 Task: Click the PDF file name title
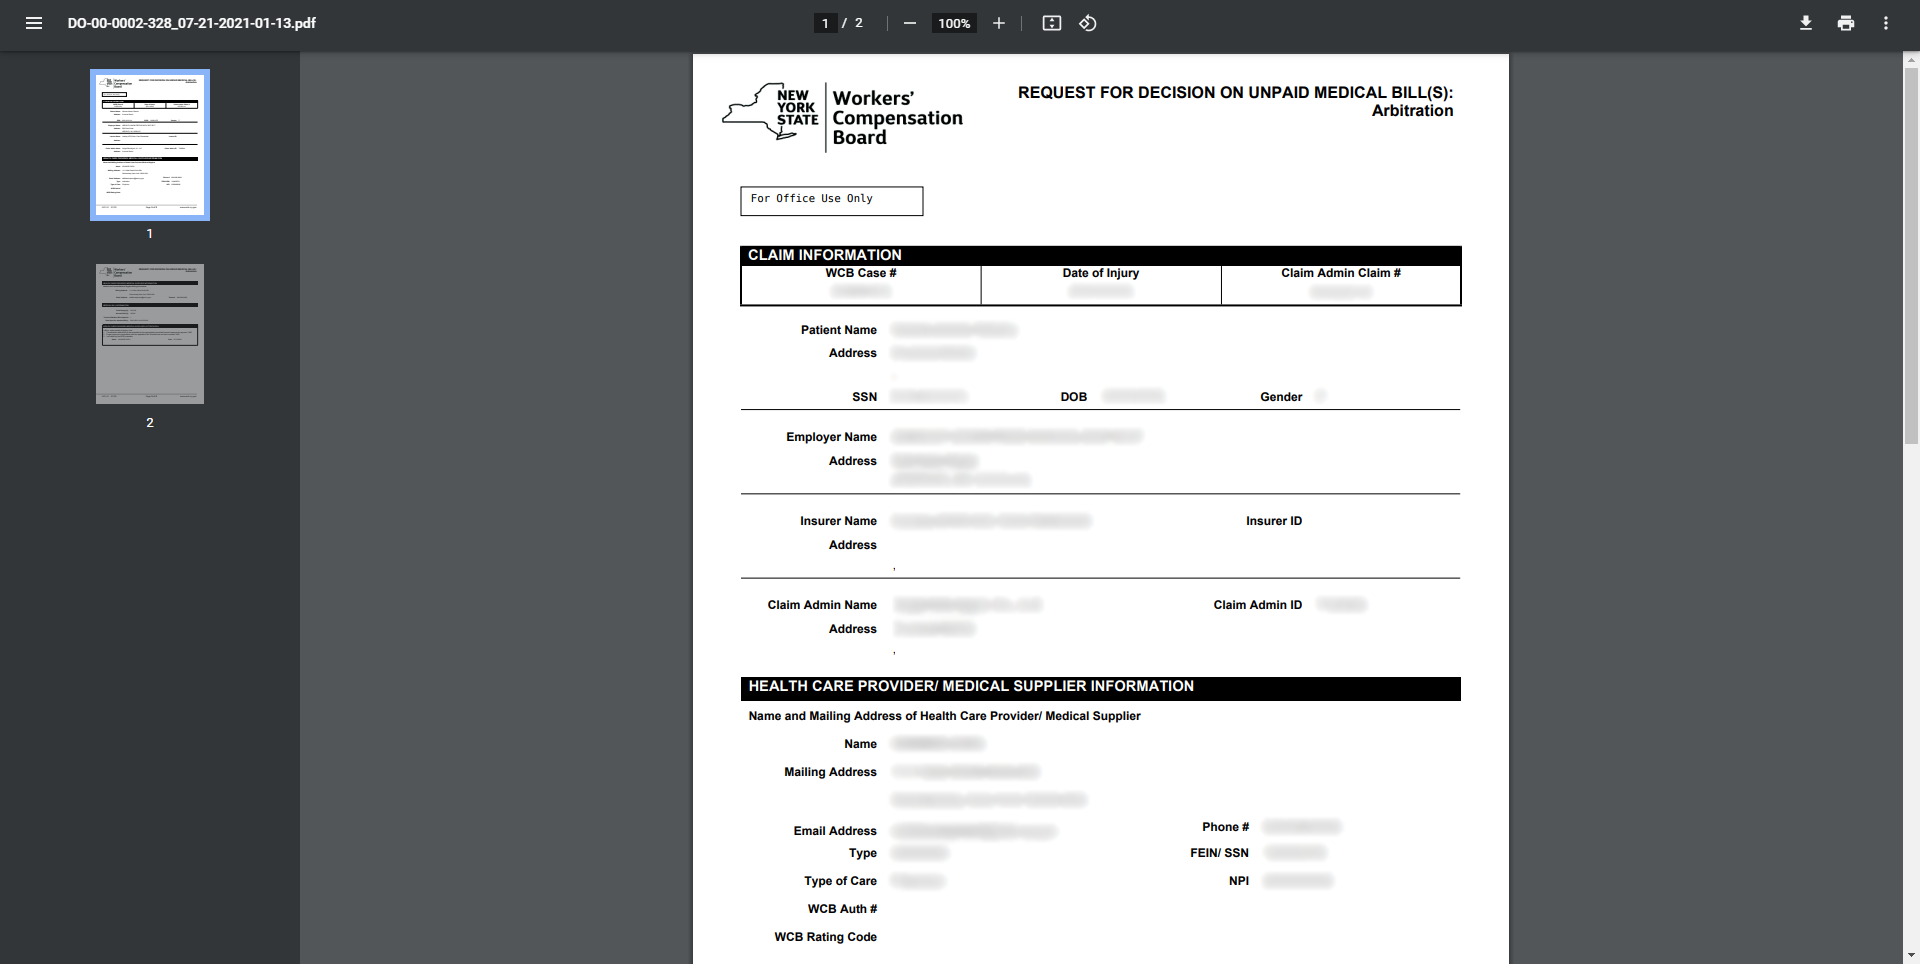click(192, 23)
